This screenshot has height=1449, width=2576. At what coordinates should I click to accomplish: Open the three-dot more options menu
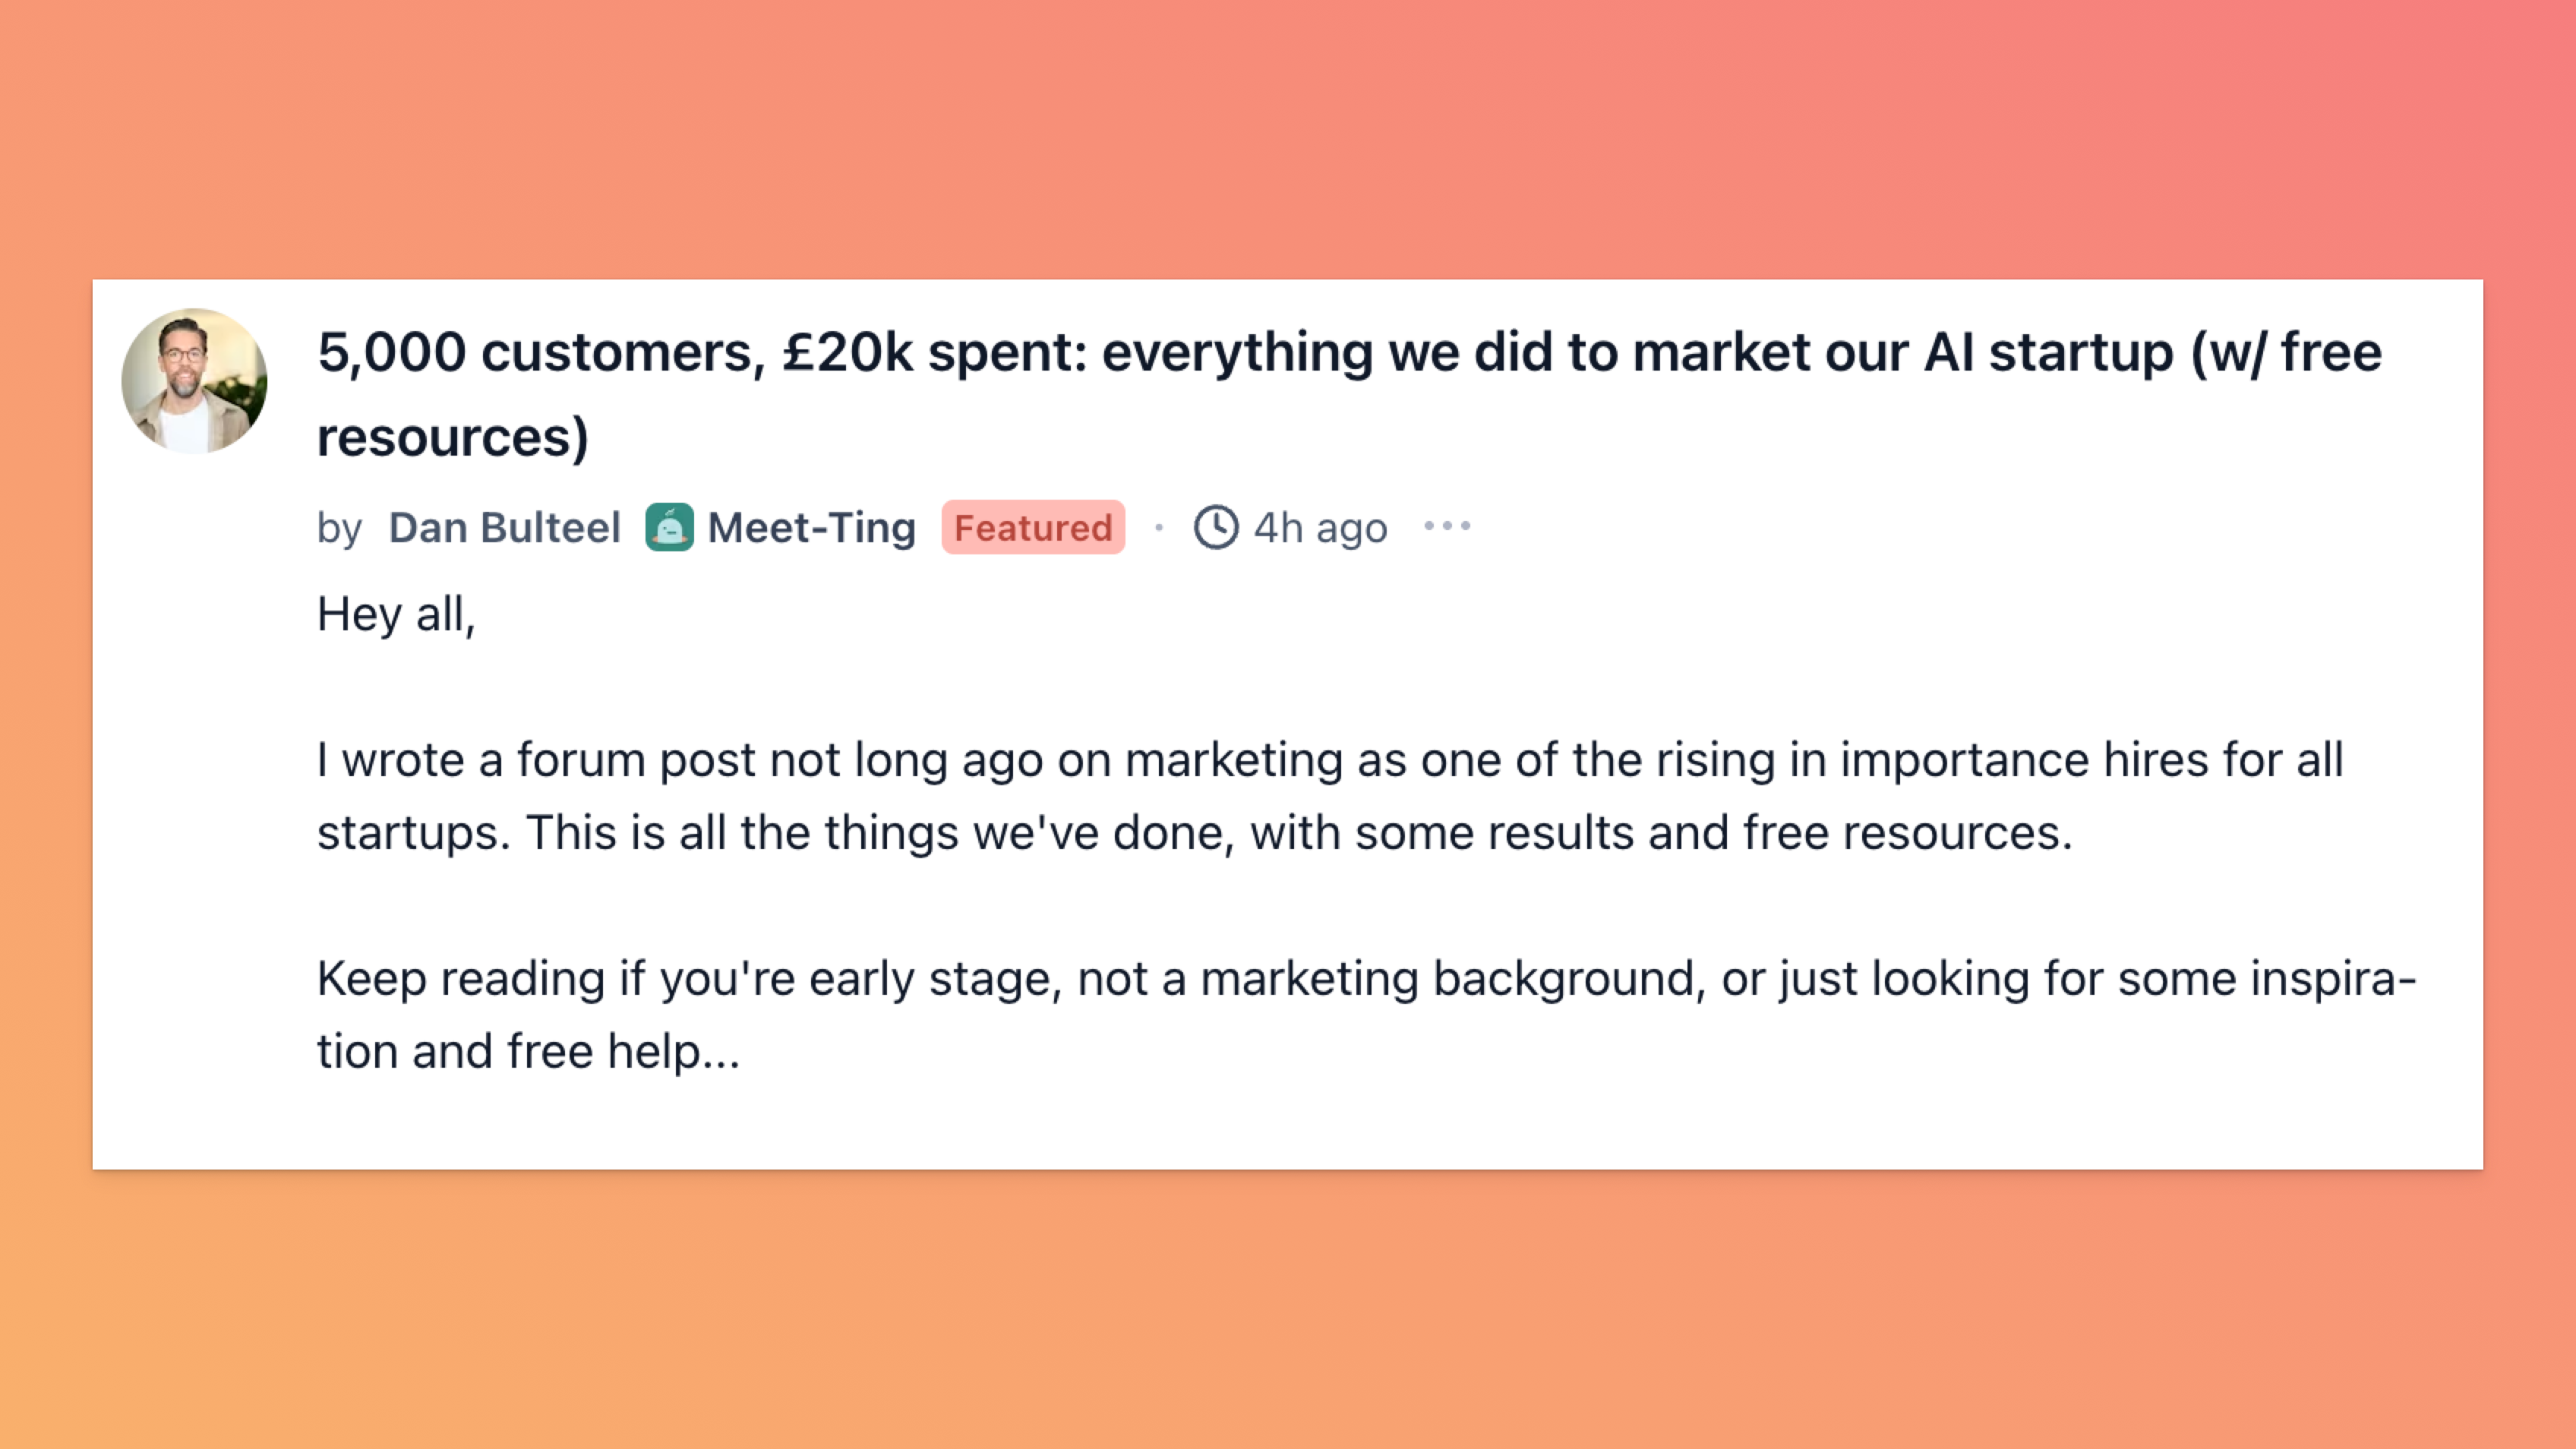pyautogui.click(x=1447, y=526)
